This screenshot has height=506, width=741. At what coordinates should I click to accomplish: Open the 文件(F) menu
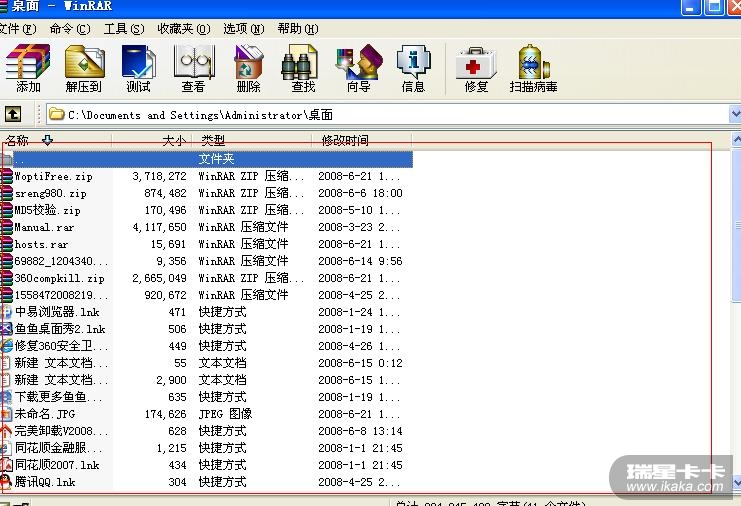[17, 29]
